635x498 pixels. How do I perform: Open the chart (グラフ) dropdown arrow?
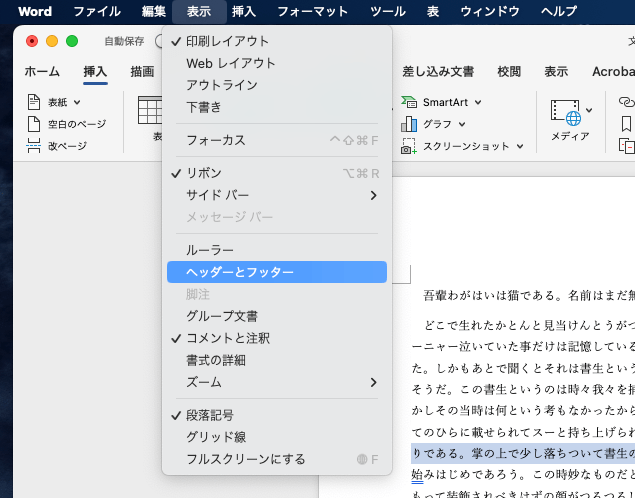[462, 124]
